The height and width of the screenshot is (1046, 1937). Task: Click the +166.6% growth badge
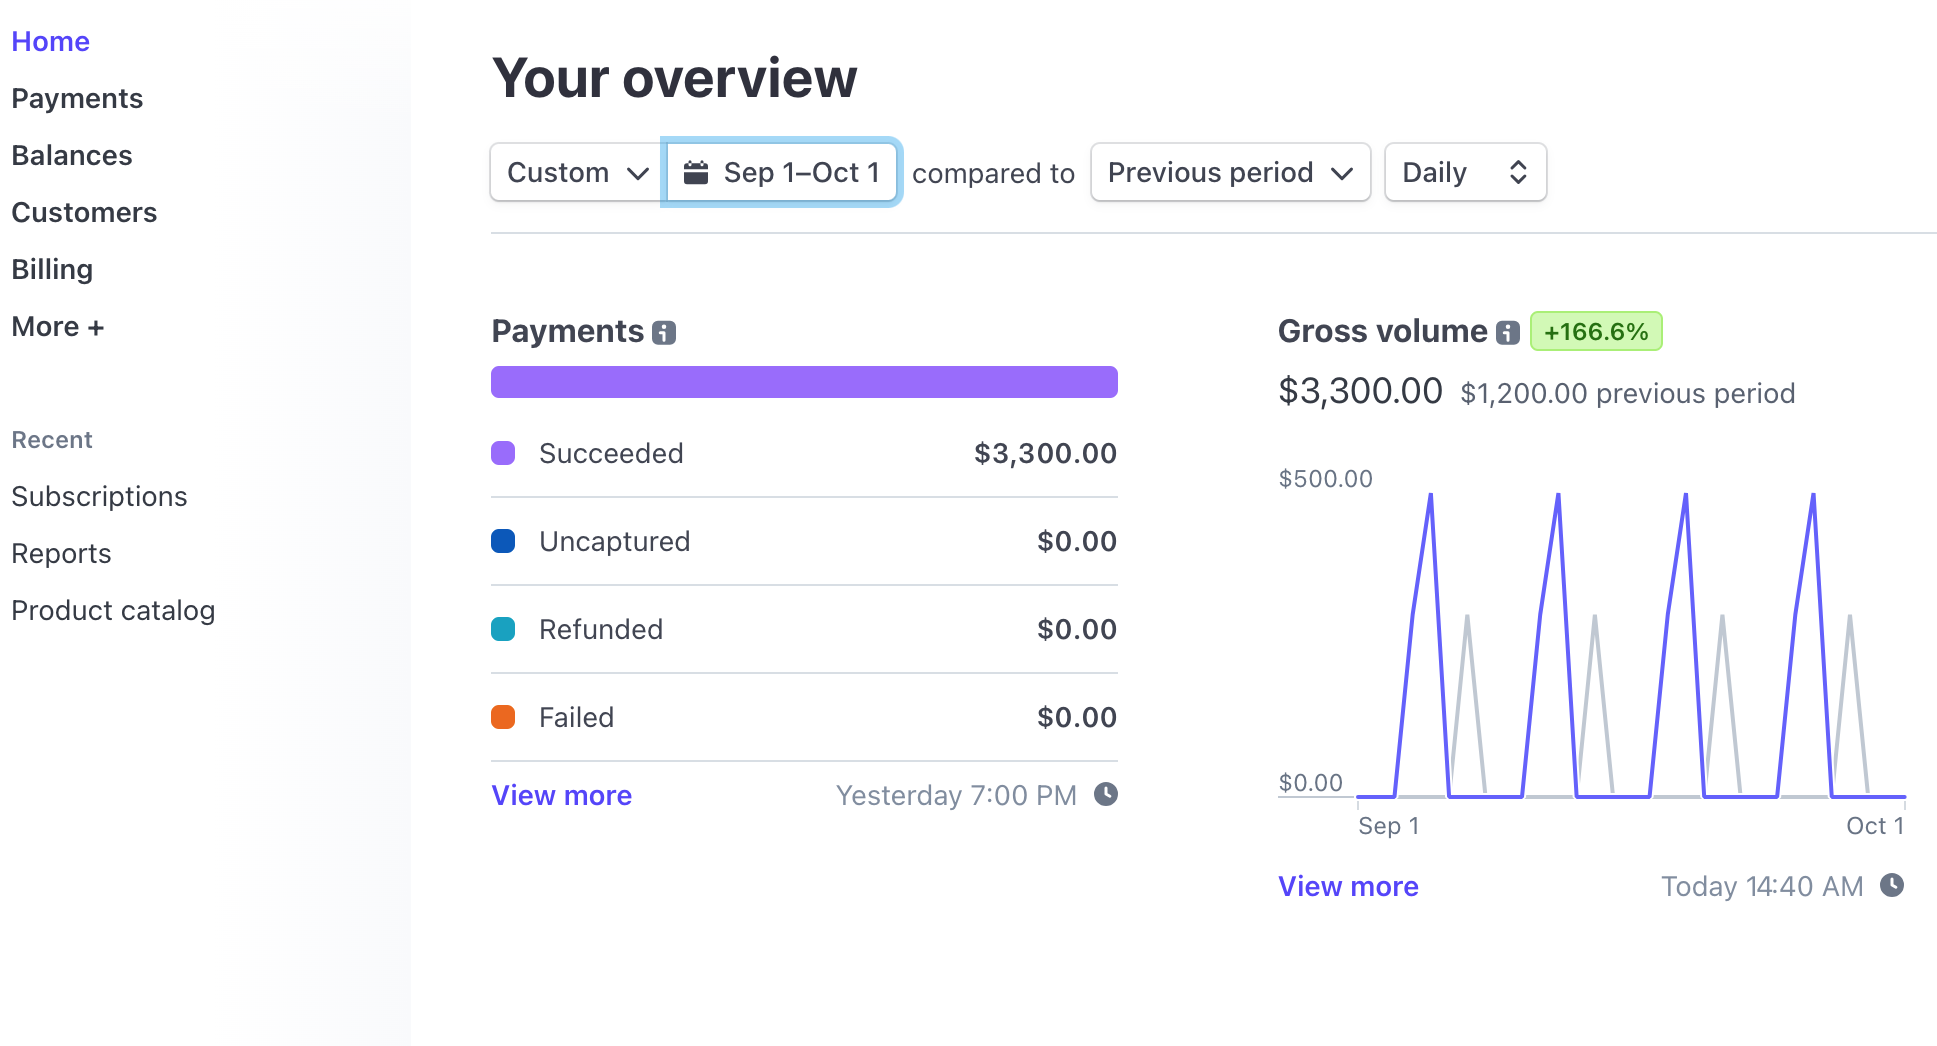[1596, 332]
